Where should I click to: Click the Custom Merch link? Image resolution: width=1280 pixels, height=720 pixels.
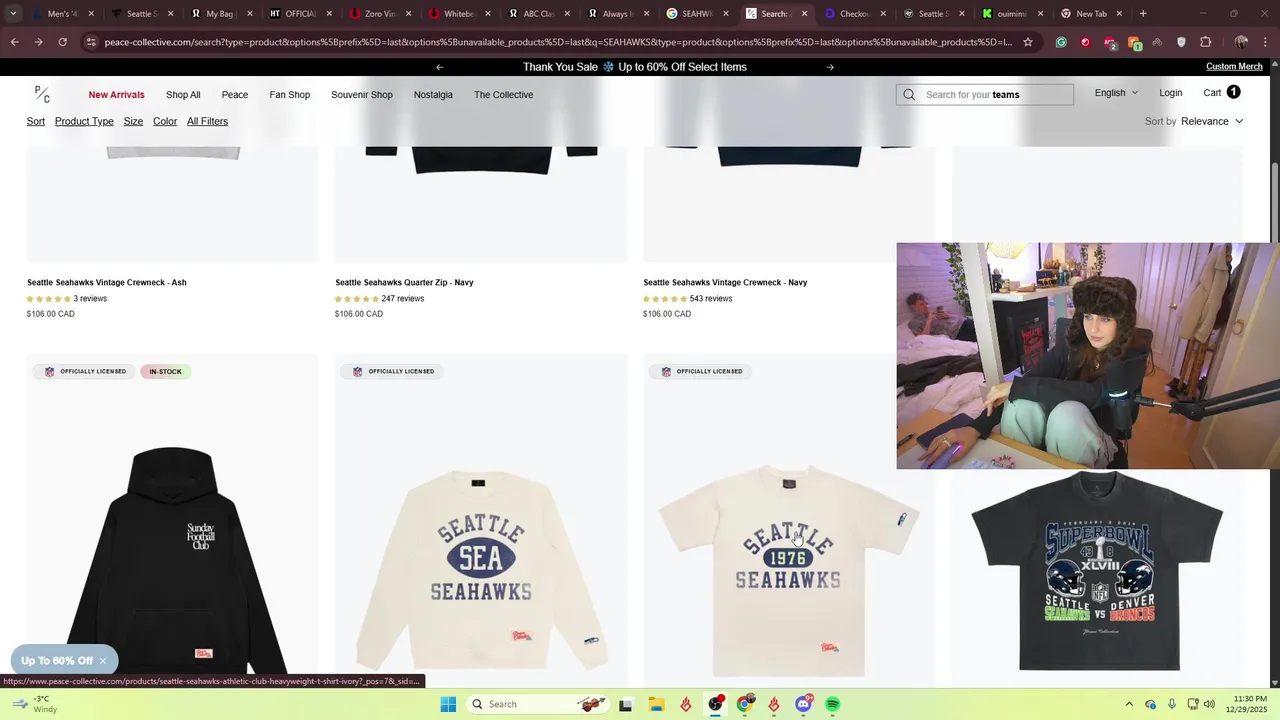(1234, 66)
